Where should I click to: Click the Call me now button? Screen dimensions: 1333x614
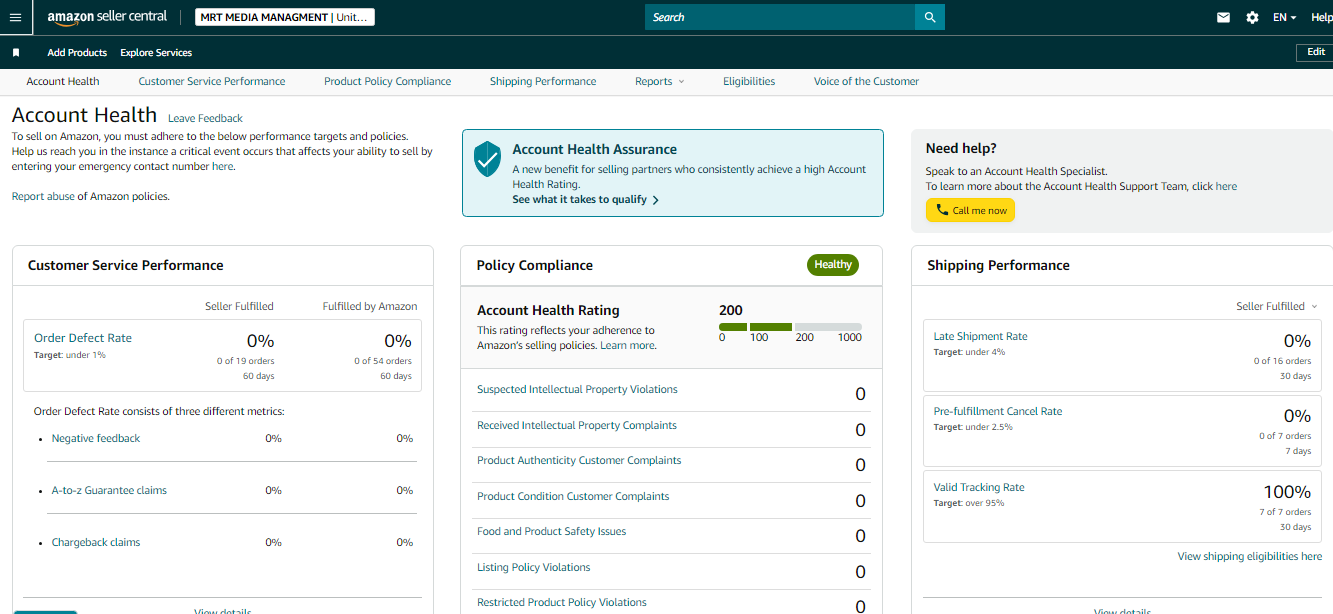[x=970, y=210]
